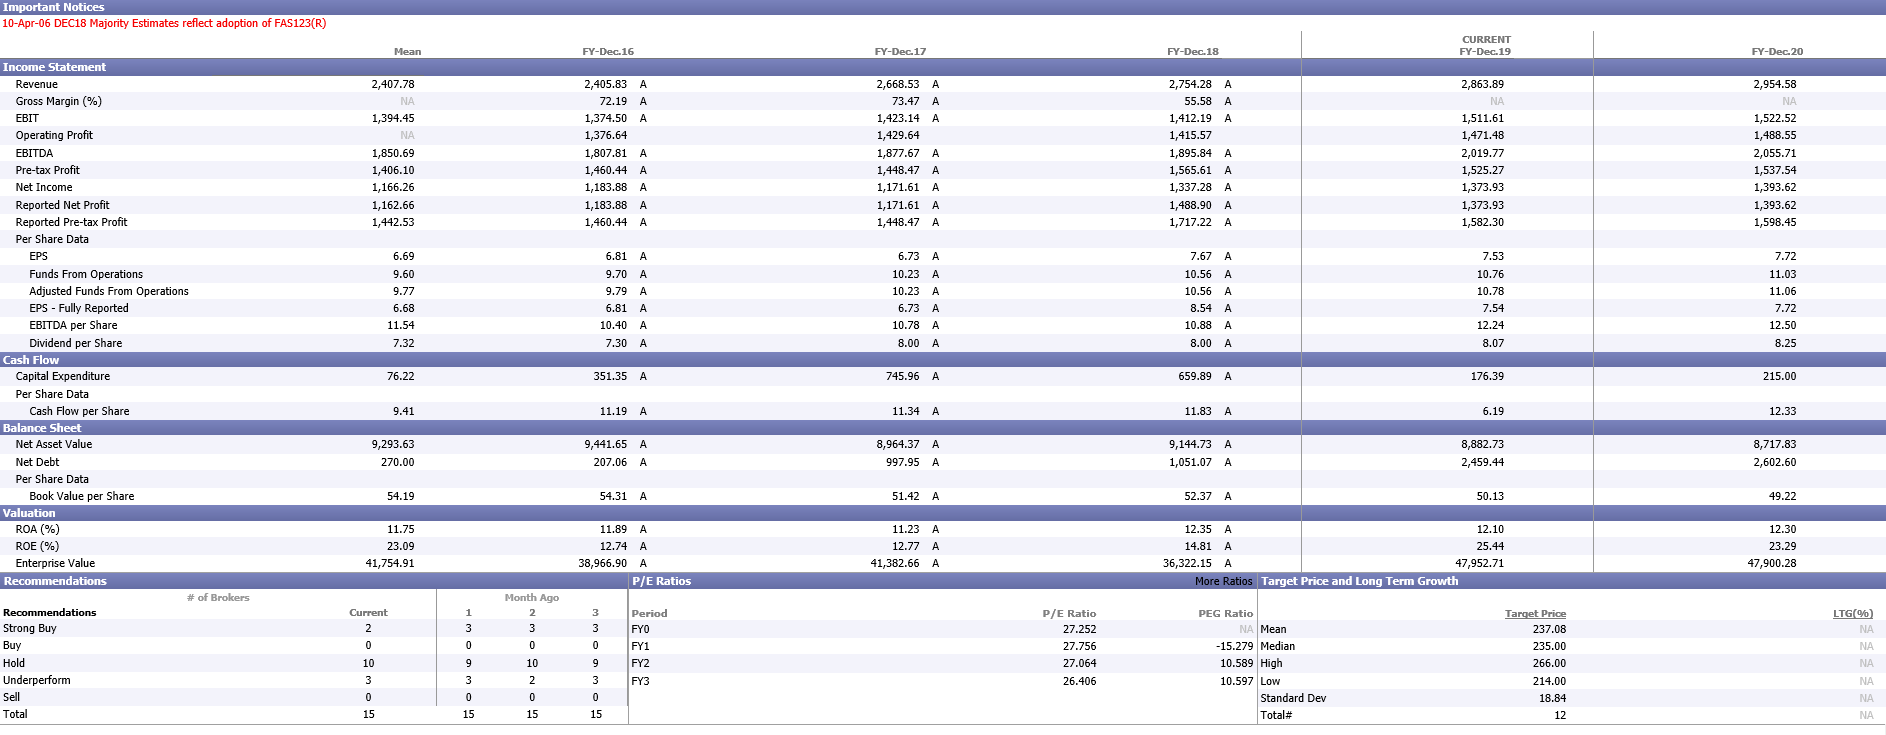Click the CURRENT FY-Dec.19 column header
The height and width of the screenshot is (735, 1886).
[x=1485, y=45]
